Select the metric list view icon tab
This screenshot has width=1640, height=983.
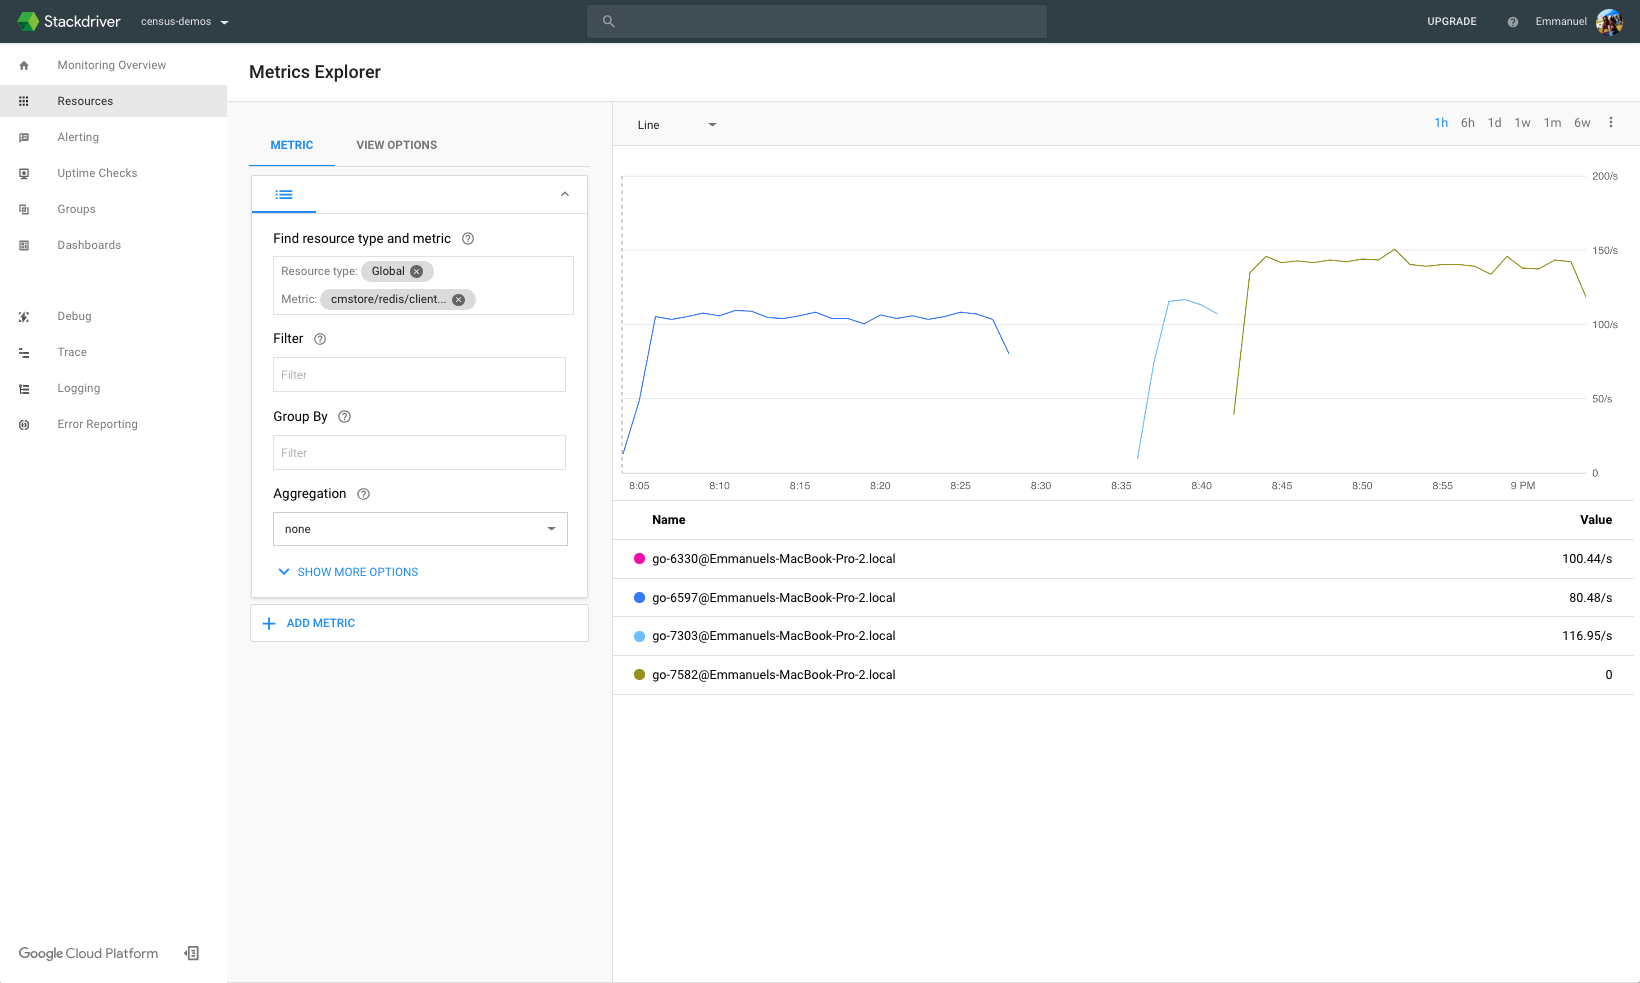pos(284,194)
